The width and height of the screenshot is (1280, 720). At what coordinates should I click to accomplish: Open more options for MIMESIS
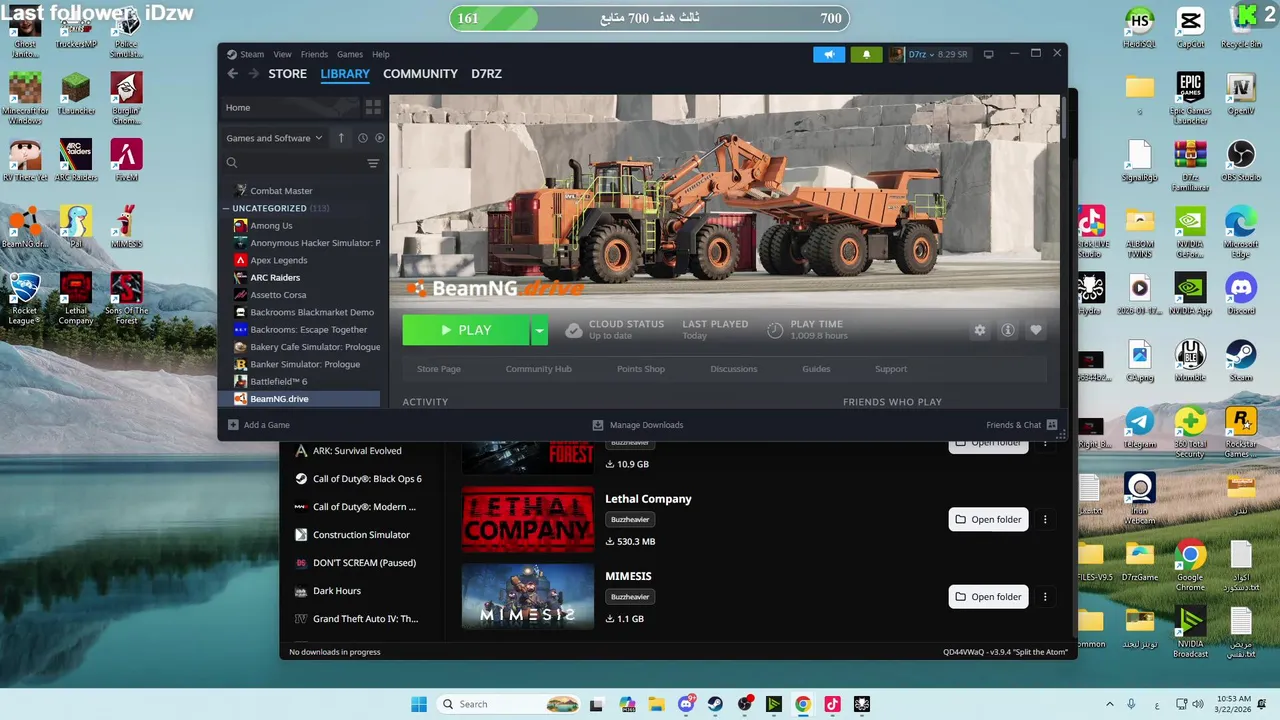1045,597
